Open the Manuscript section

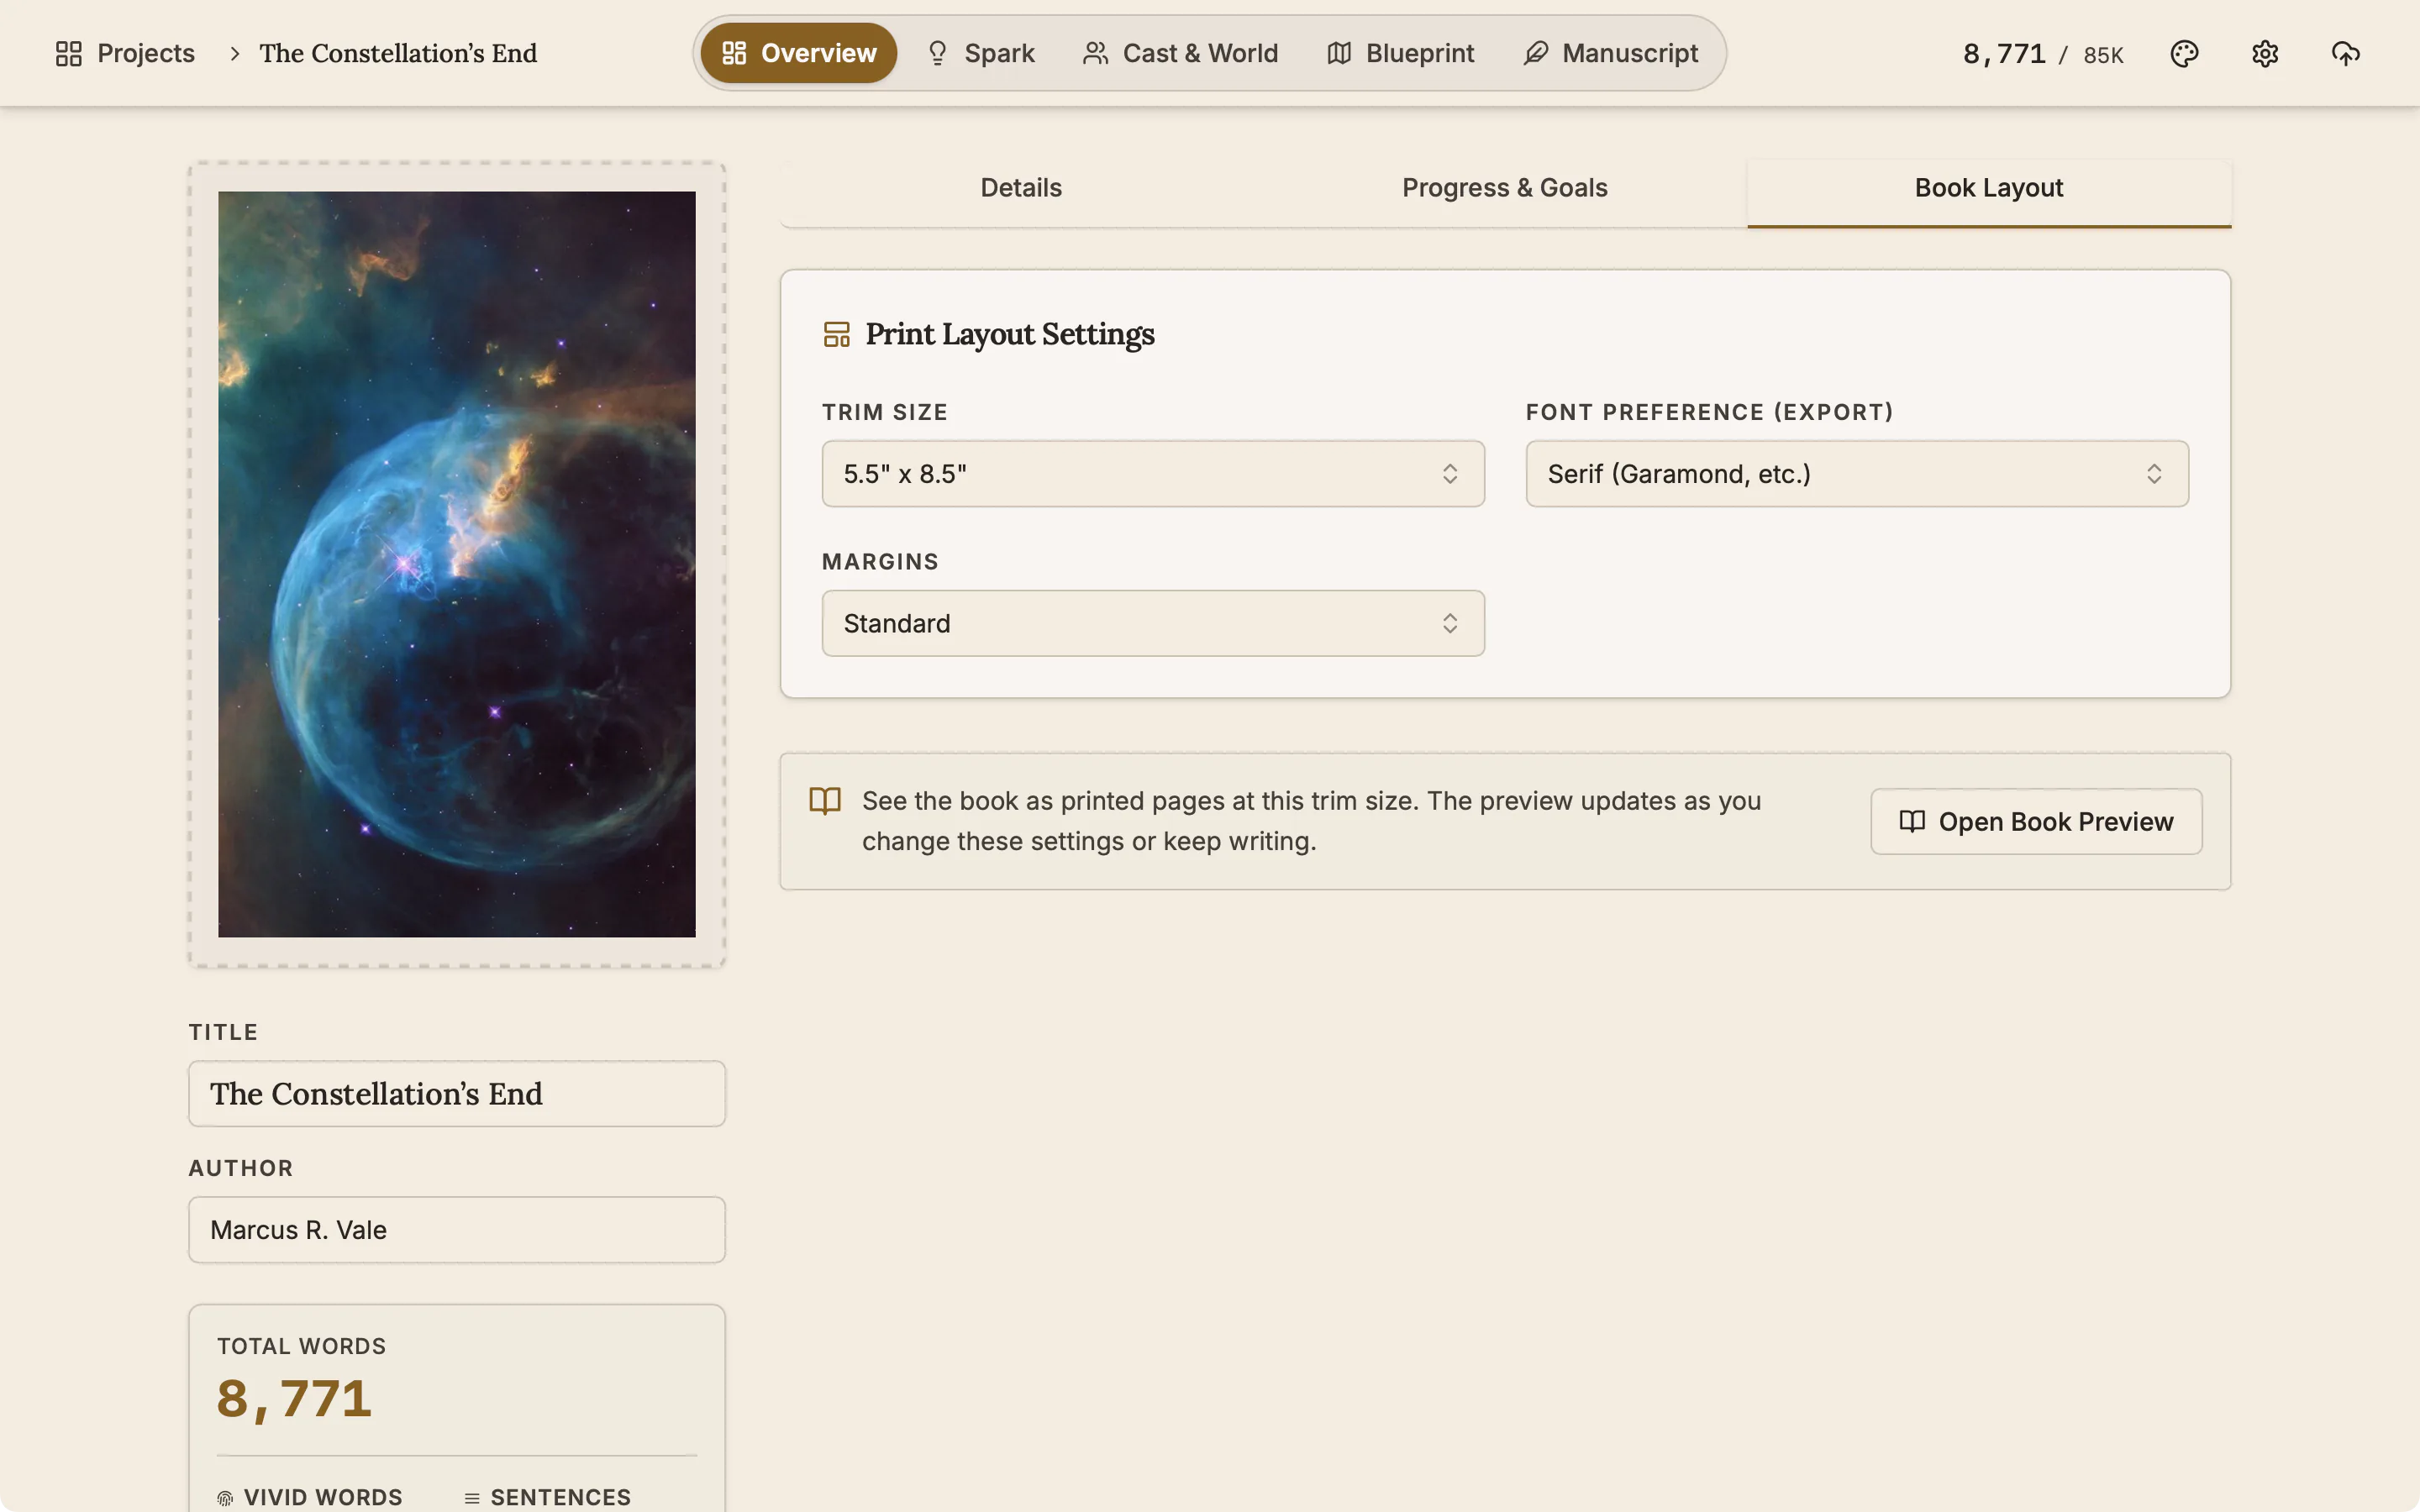1610,53
